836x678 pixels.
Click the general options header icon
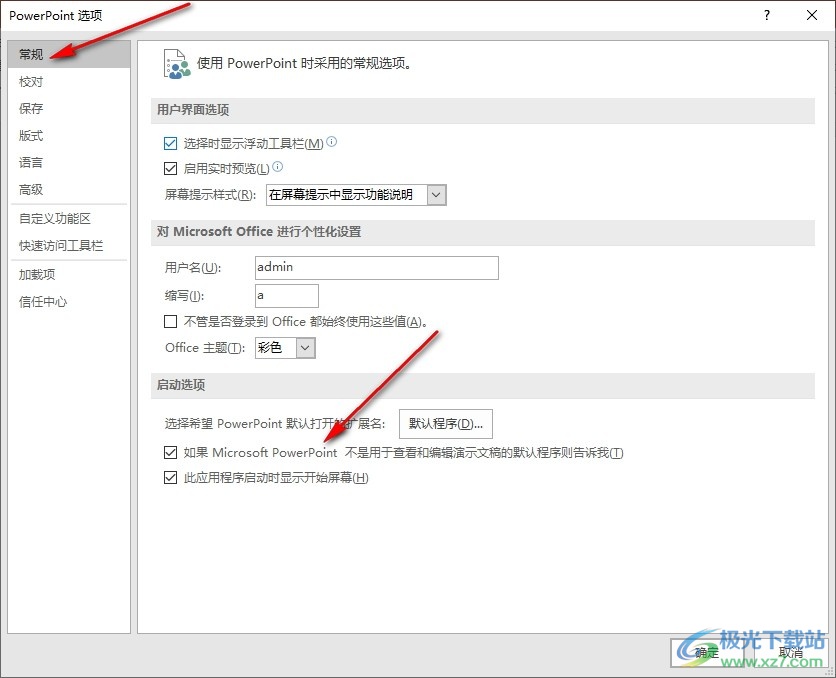(176, 63)
